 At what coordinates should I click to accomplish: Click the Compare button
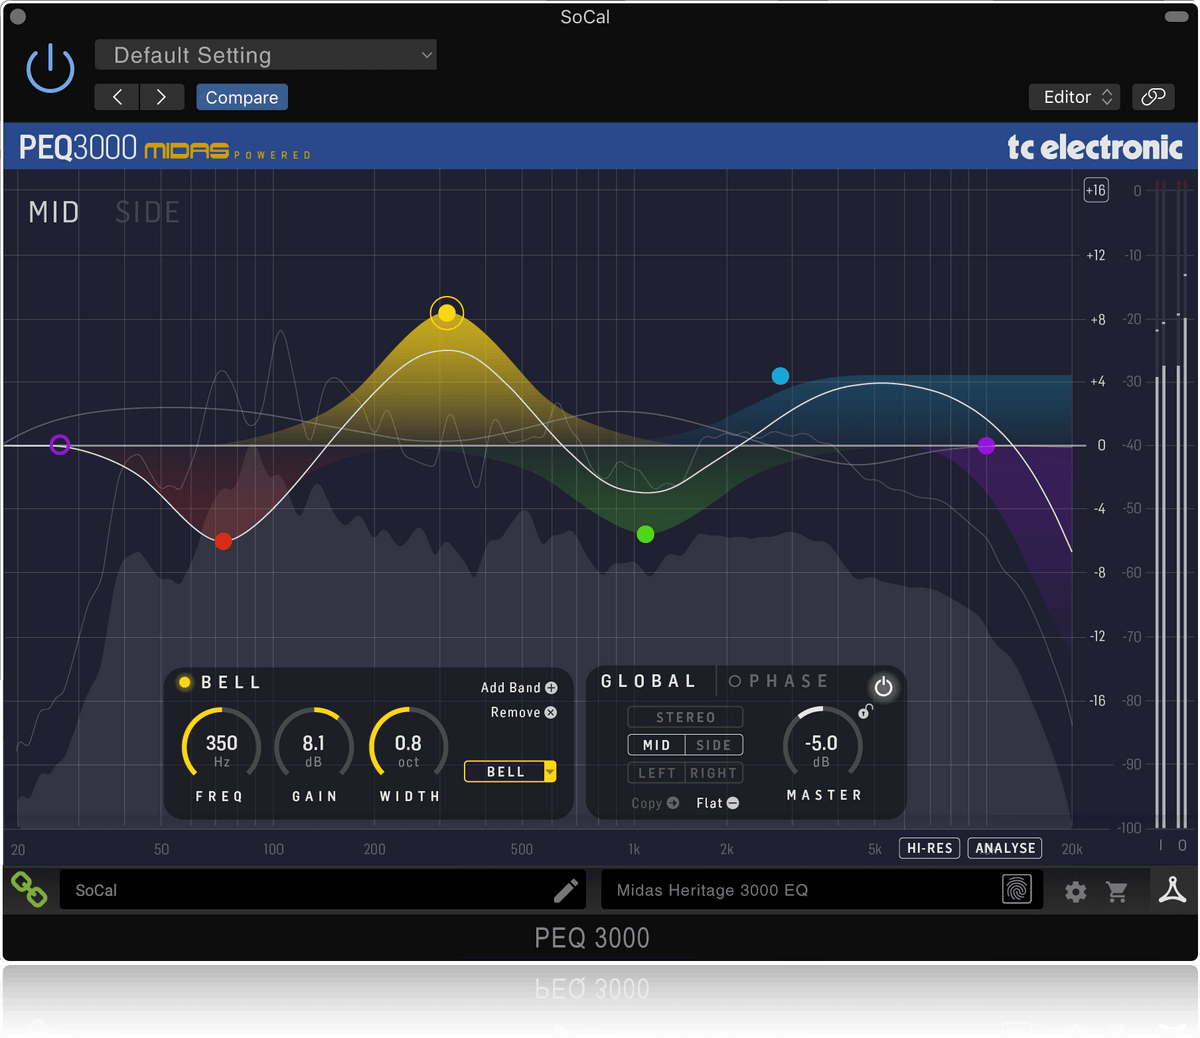(x=242, y=97)
